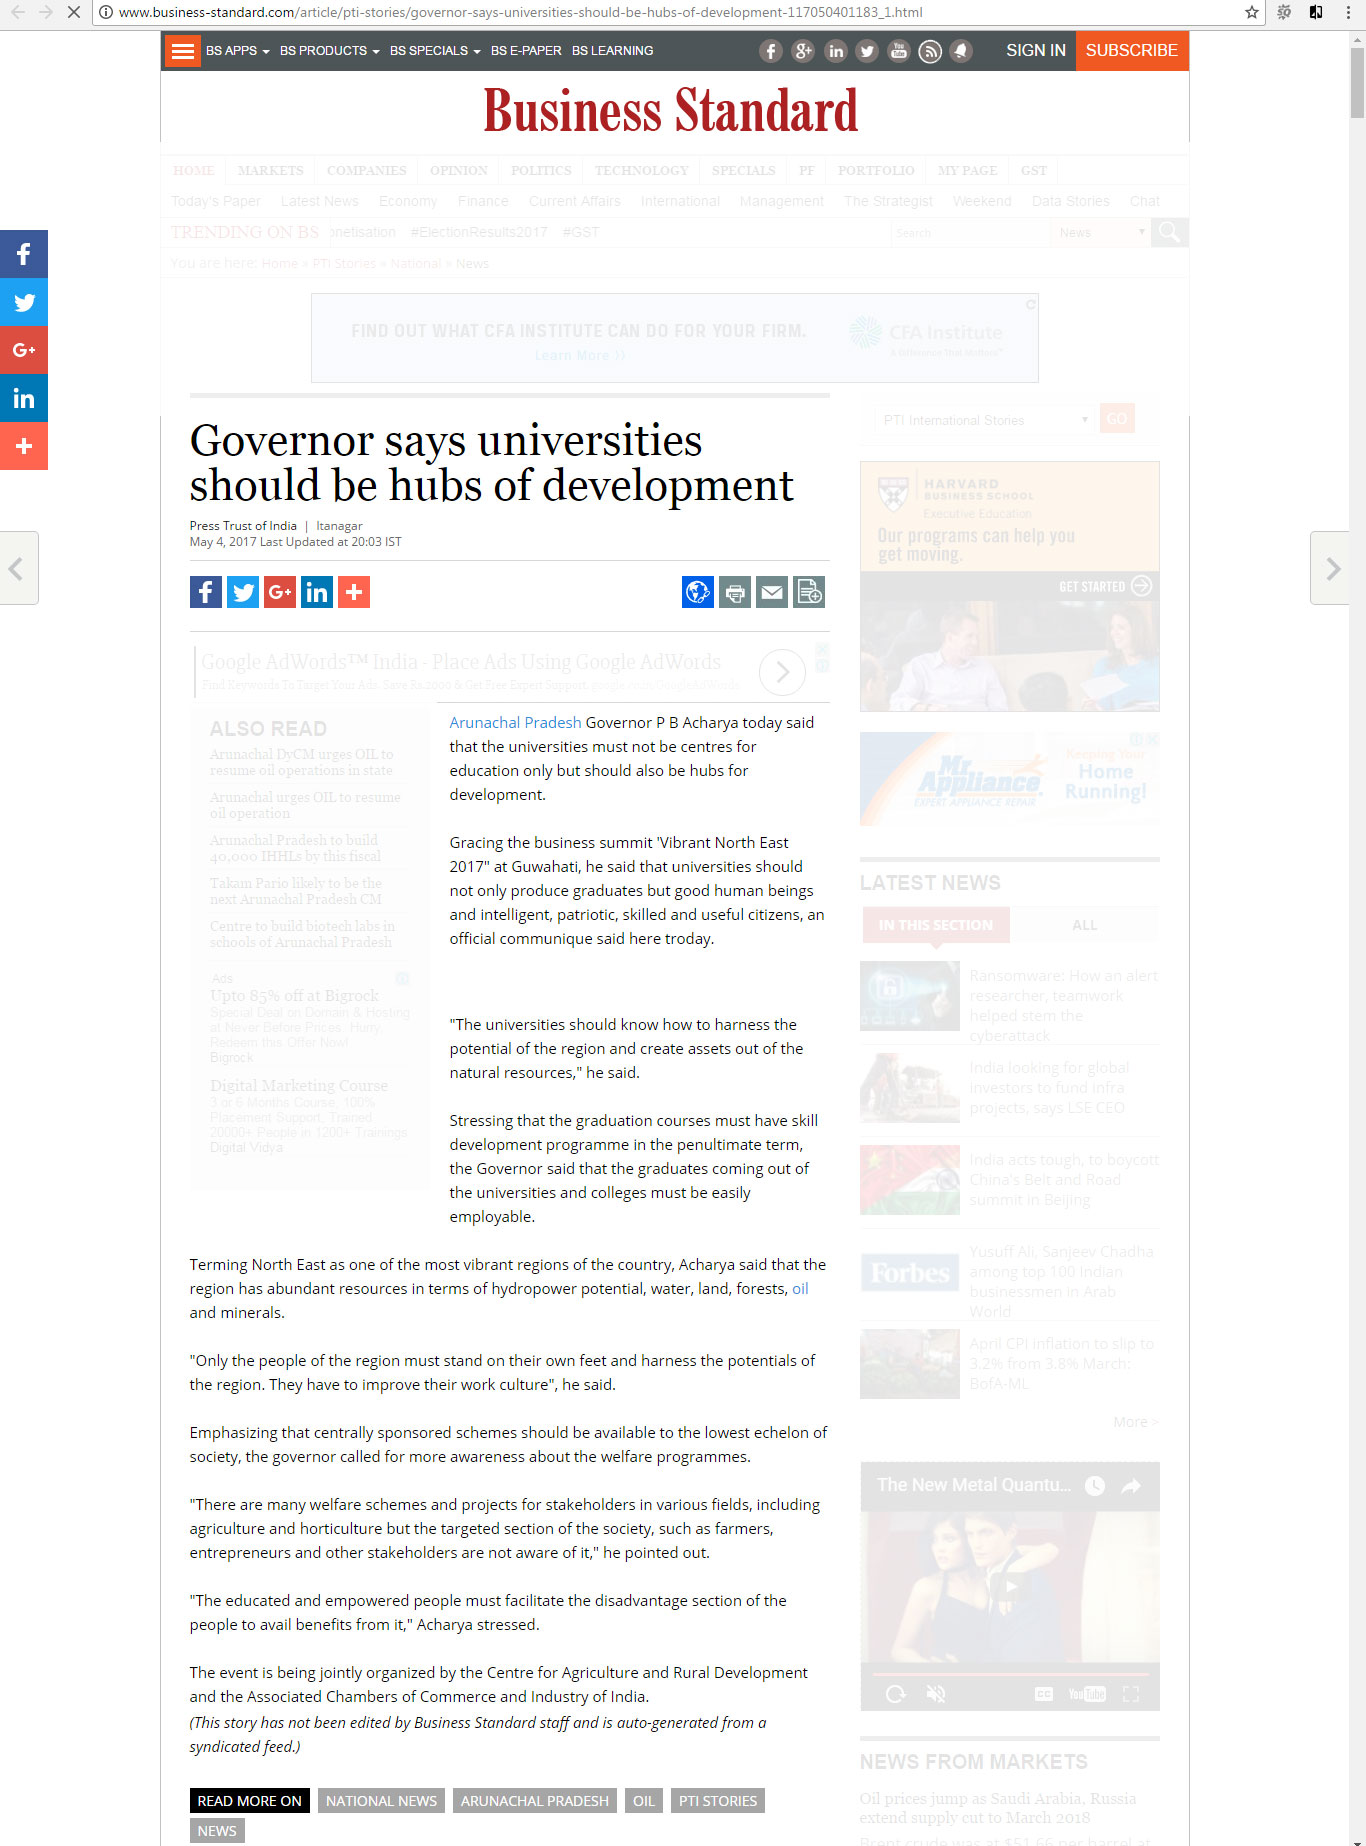Viewport: 1366px width, 1846px height.
Task: Expand the BS APPS dropdown
Action: [237, 51]
